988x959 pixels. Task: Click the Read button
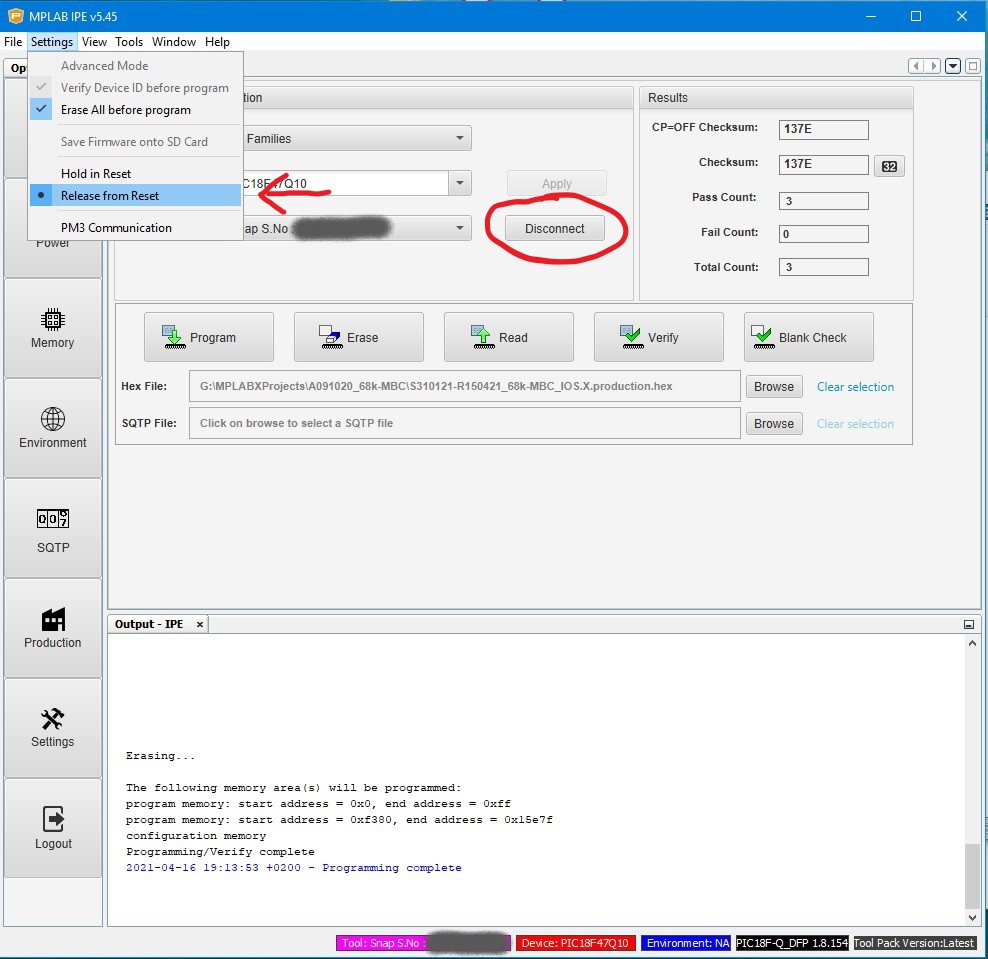[x=508, y=337]
